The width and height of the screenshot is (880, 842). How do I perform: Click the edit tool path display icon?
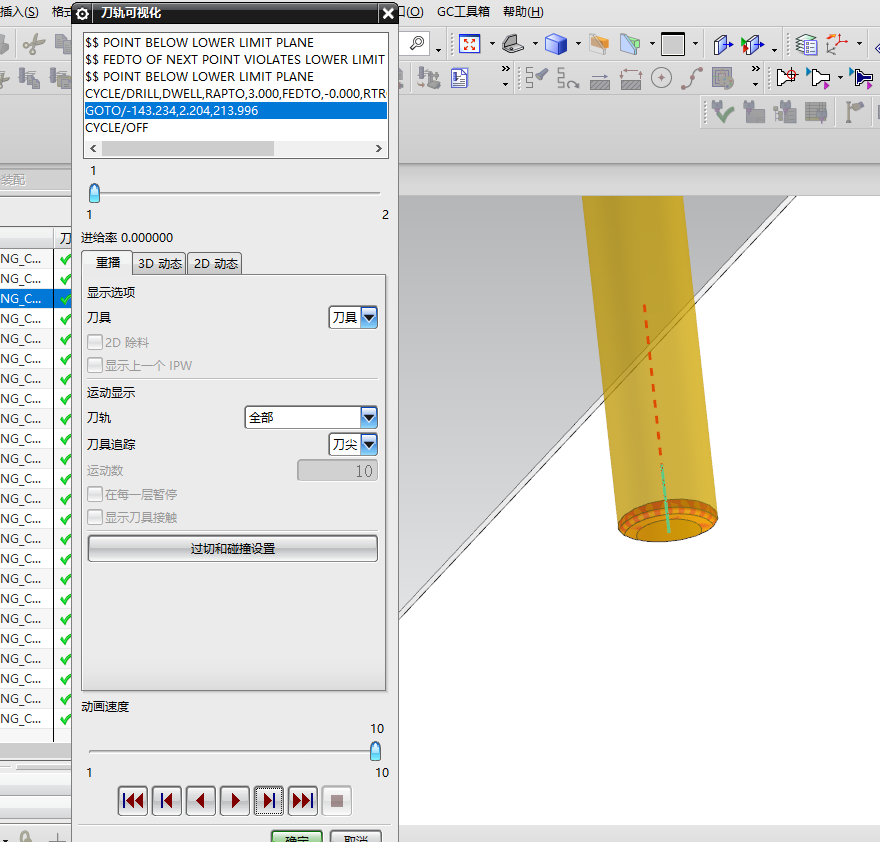[537, 78]
